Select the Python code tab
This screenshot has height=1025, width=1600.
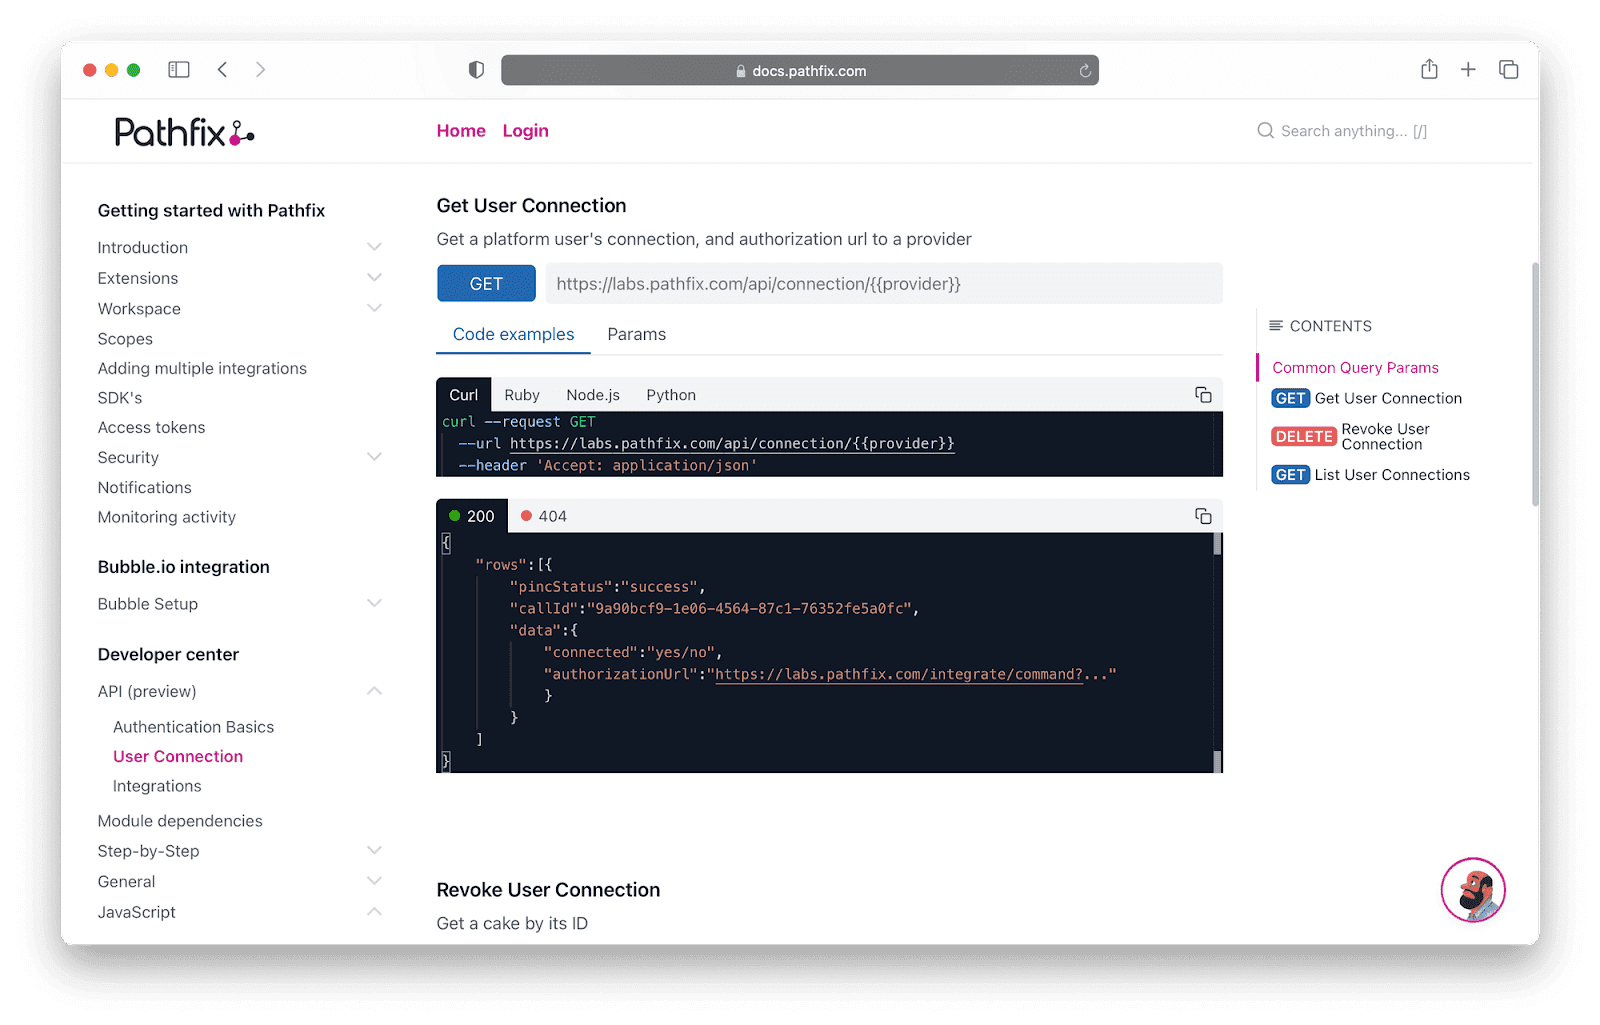click(x=670, y=394)
